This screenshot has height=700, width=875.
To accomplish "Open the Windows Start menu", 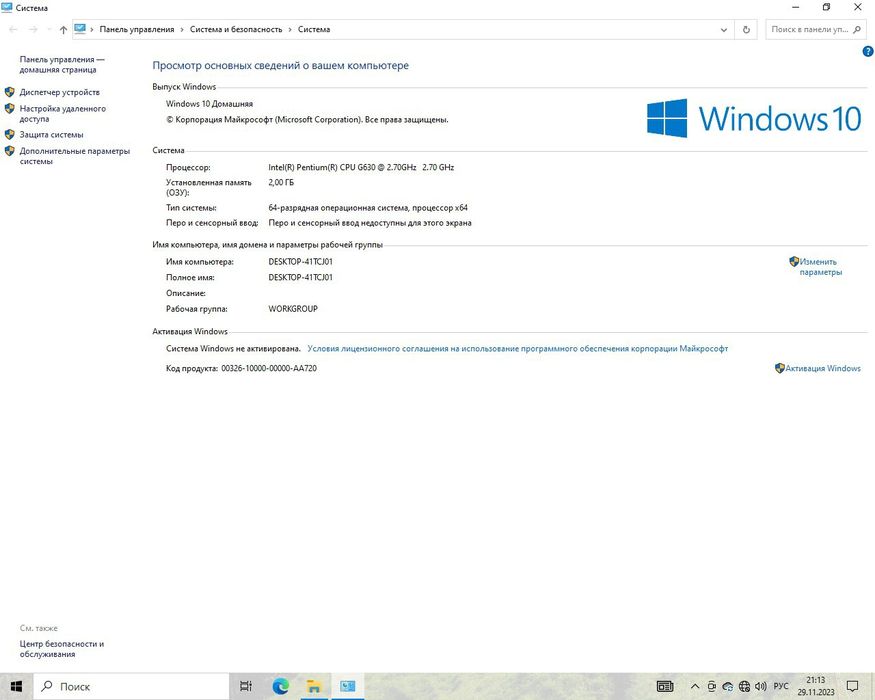I will pyautogui.click(x=16, y=686).
